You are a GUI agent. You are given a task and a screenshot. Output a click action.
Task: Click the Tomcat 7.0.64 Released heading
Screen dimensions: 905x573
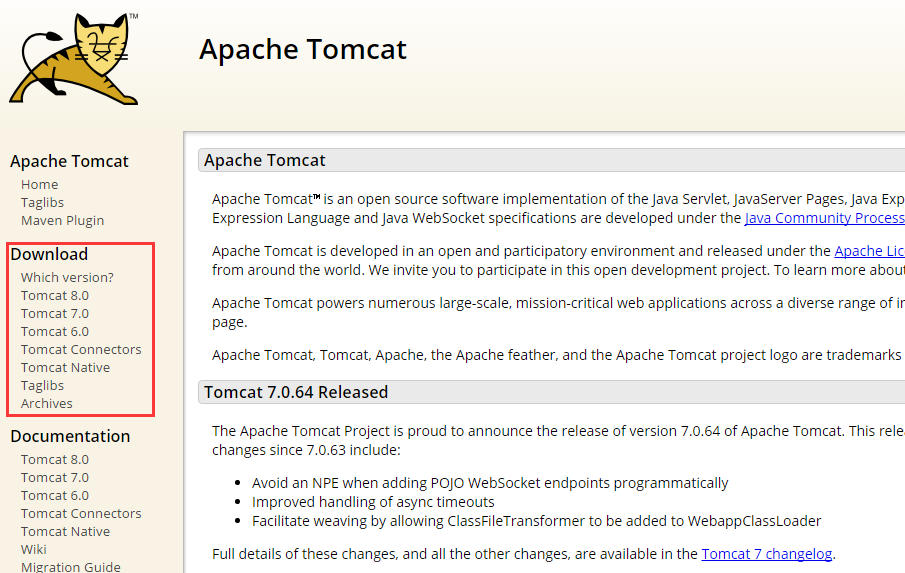[296, 392]
